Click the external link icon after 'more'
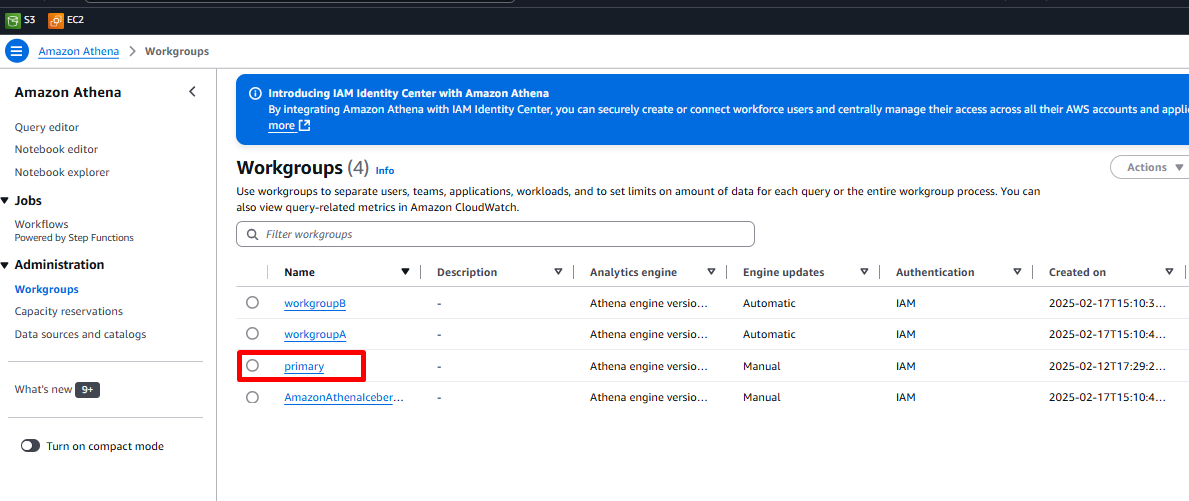This screenshot has width=1189, height=501. tap(305, 126)
